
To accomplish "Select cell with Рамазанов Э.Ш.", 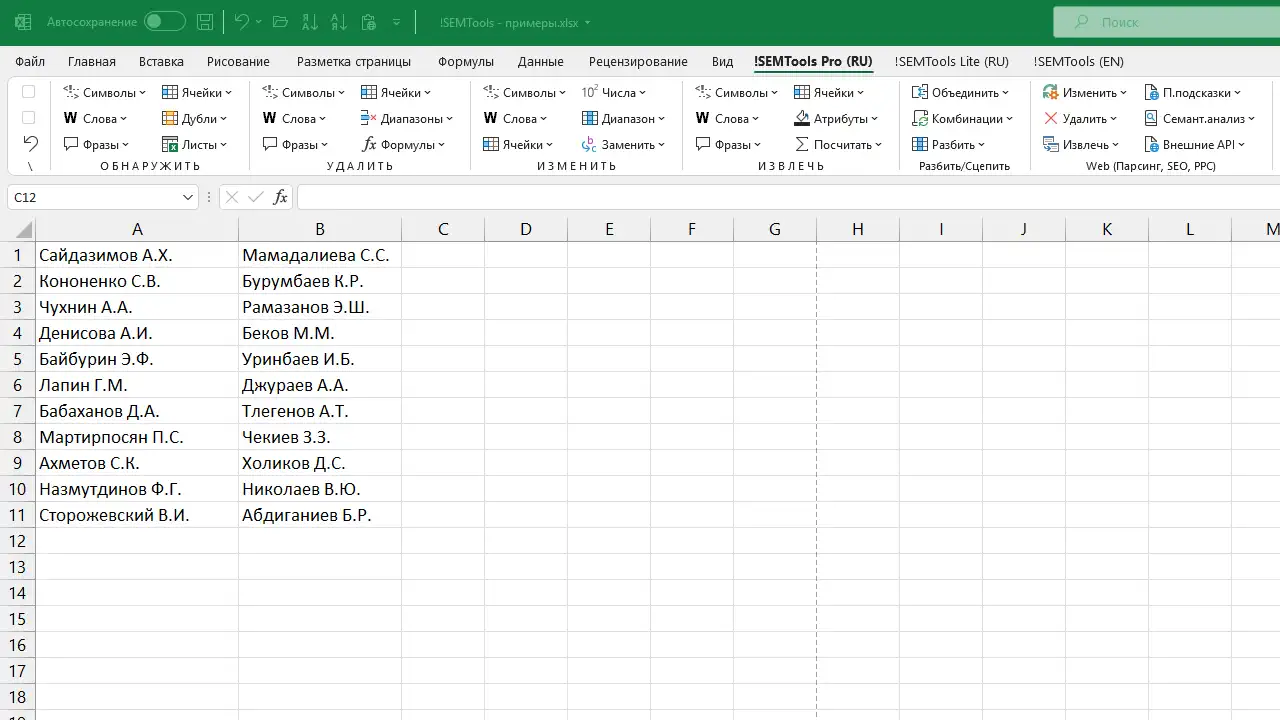I will 320,307.
